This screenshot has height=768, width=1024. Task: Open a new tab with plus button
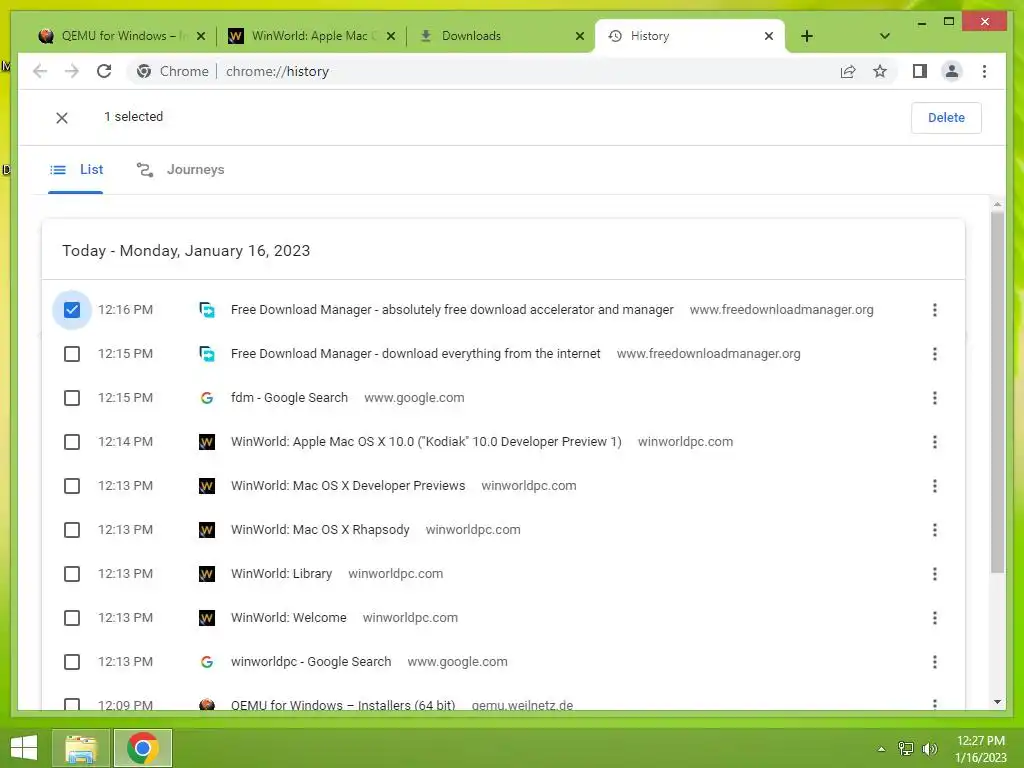click(807, 36)
